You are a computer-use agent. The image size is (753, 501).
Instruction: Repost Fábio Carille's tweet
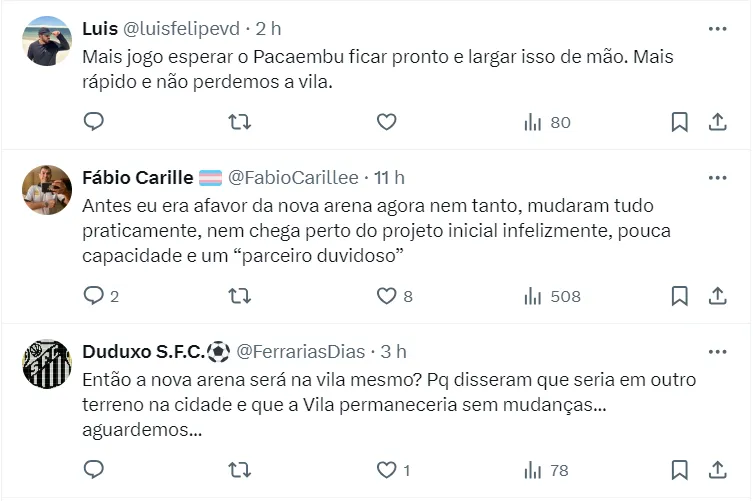point(240,296)
